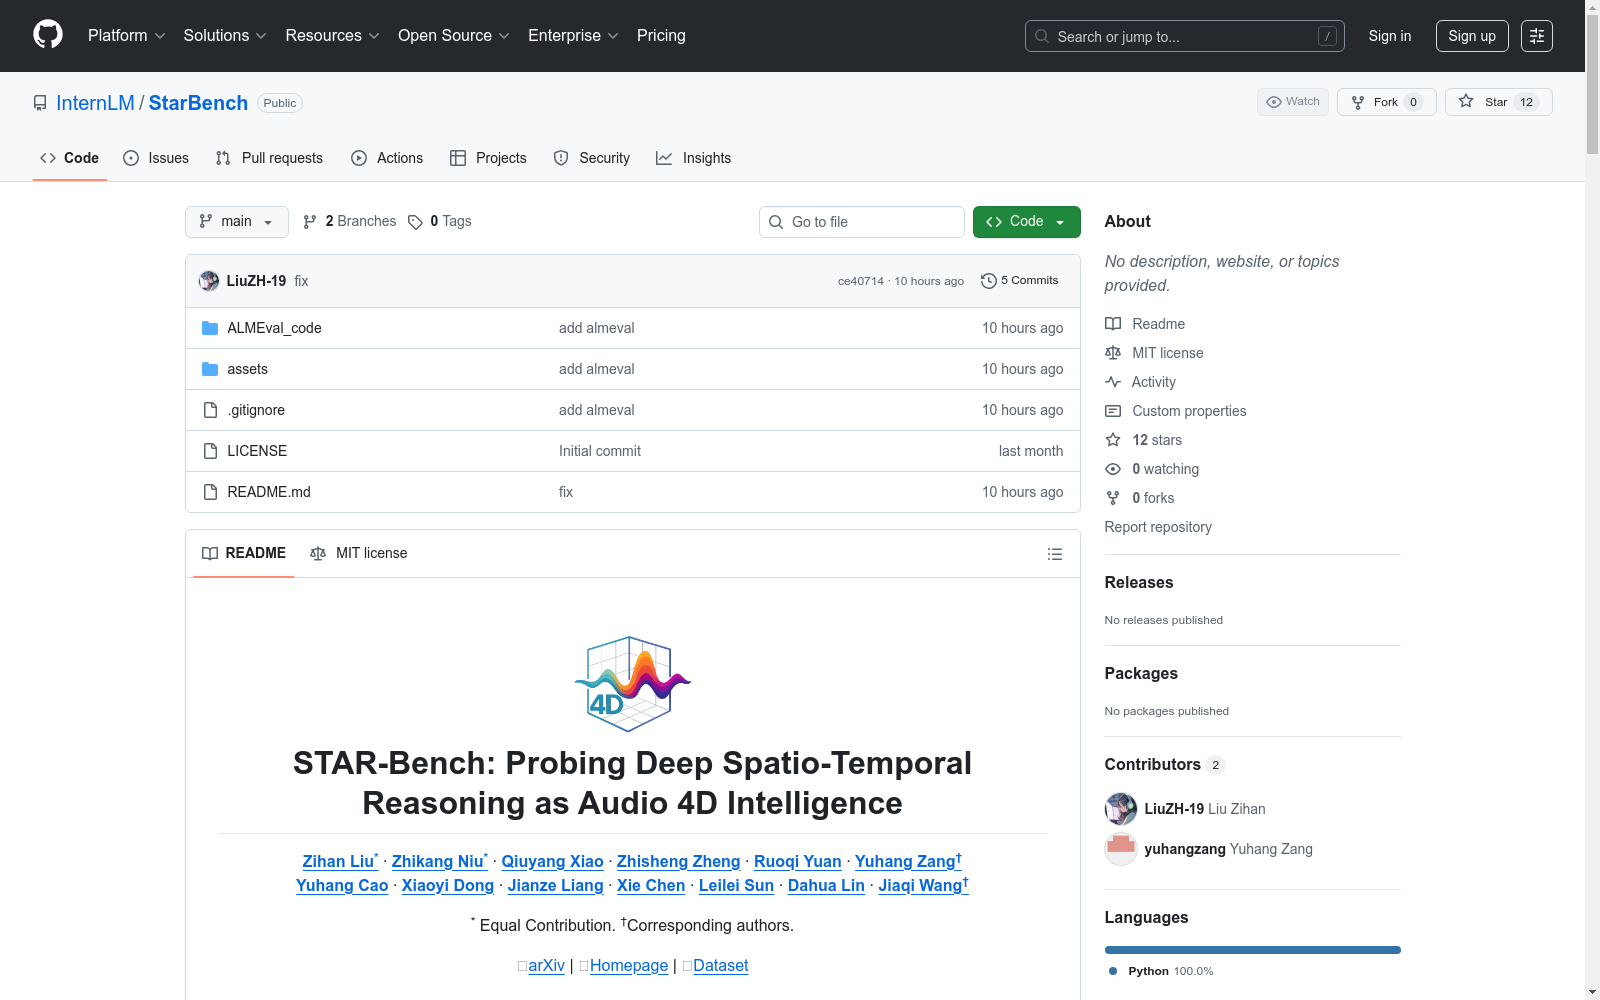Viewport: 1600px width, 1000px height.
Task: Star the StarBench repository
Action: [1498, 102]
